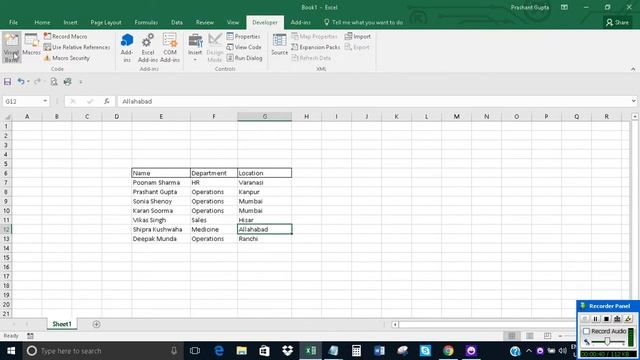Screen dimensions: 640x360
Task: Click the Share button
Action: [x=618, y=22]
